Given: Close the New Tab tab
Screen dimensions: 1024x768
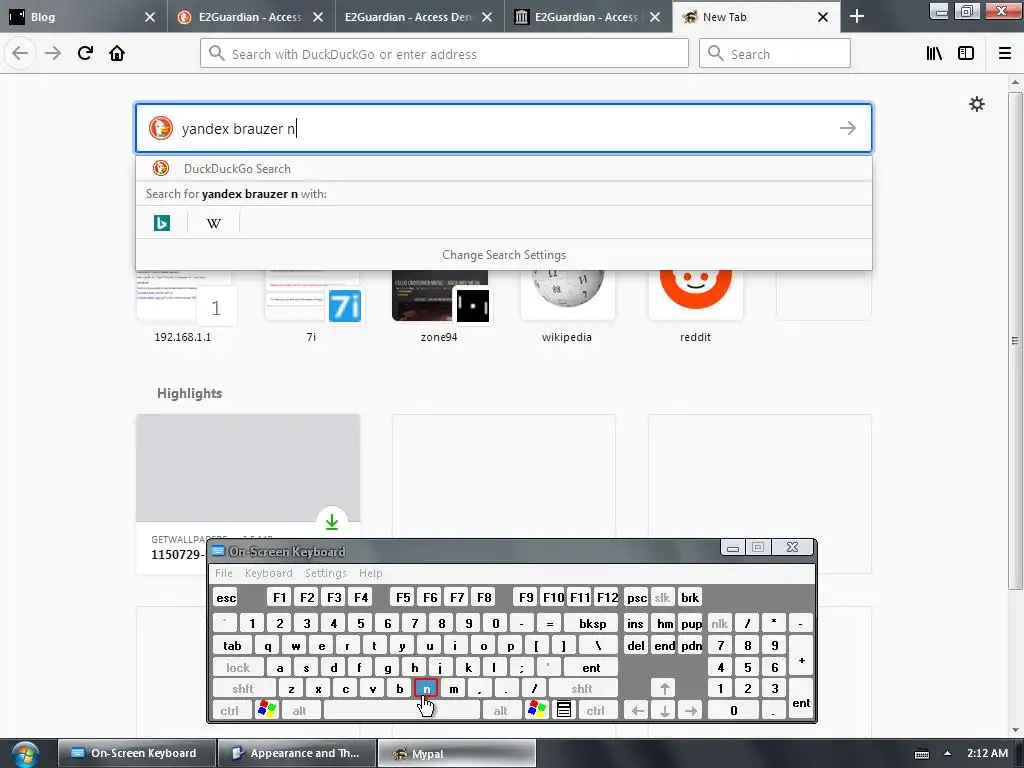Looking at the screenshot, I should click(823, 17).
